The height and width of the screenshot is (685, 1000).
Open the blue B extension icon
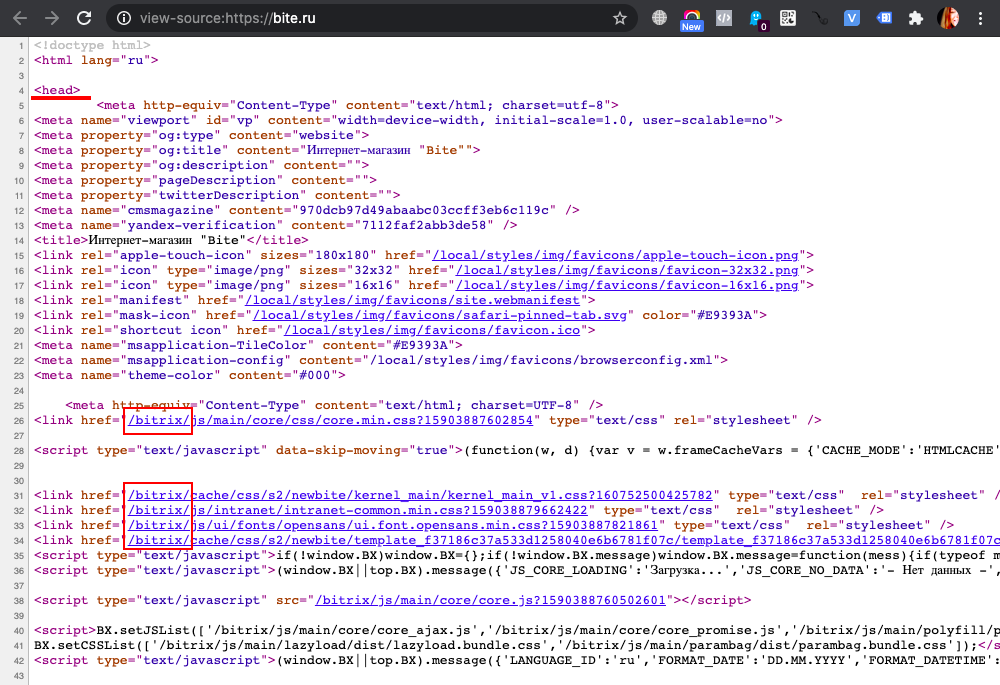(884, 18)
